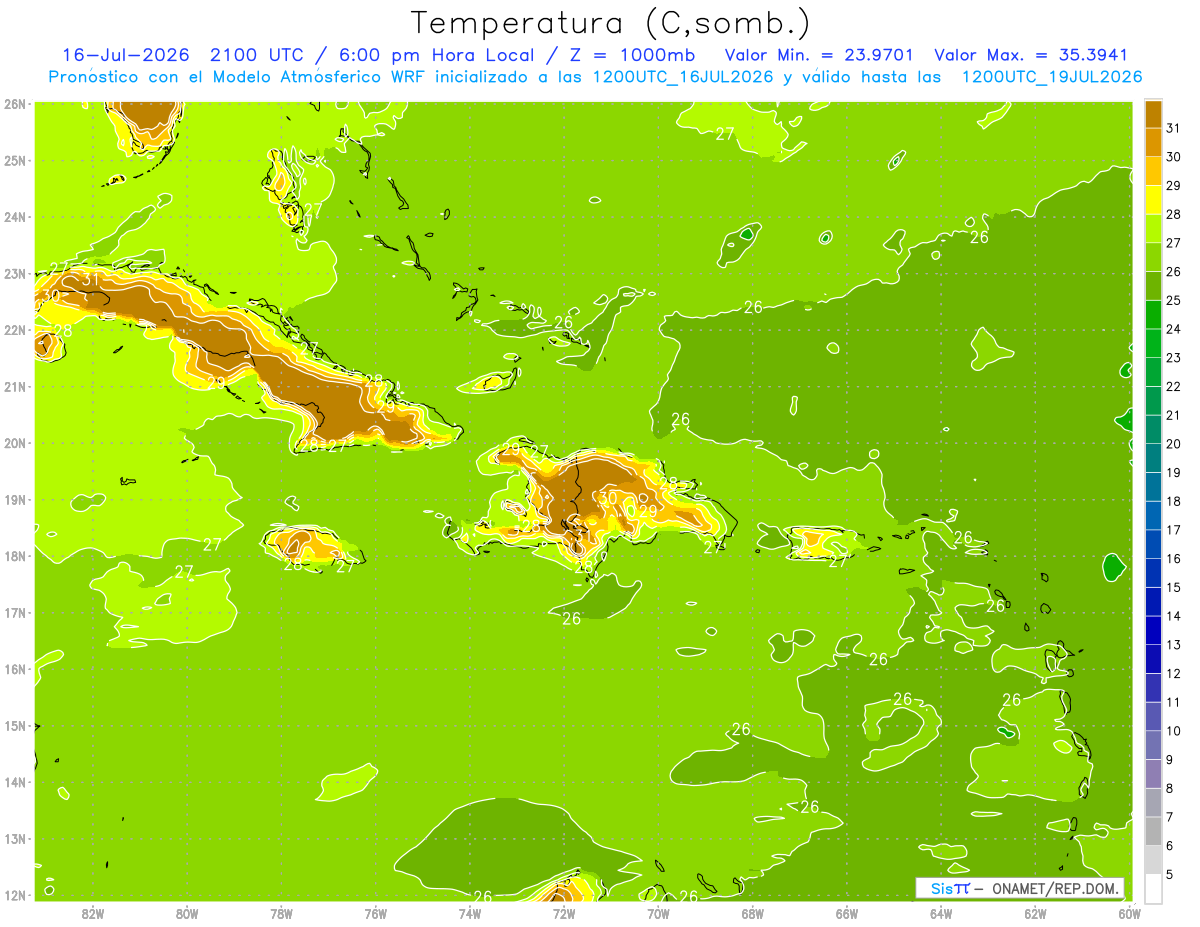Click the gray swatch between 6 and 7
This screenshot has width=1200, height=927.
[x=1153, y=831]
